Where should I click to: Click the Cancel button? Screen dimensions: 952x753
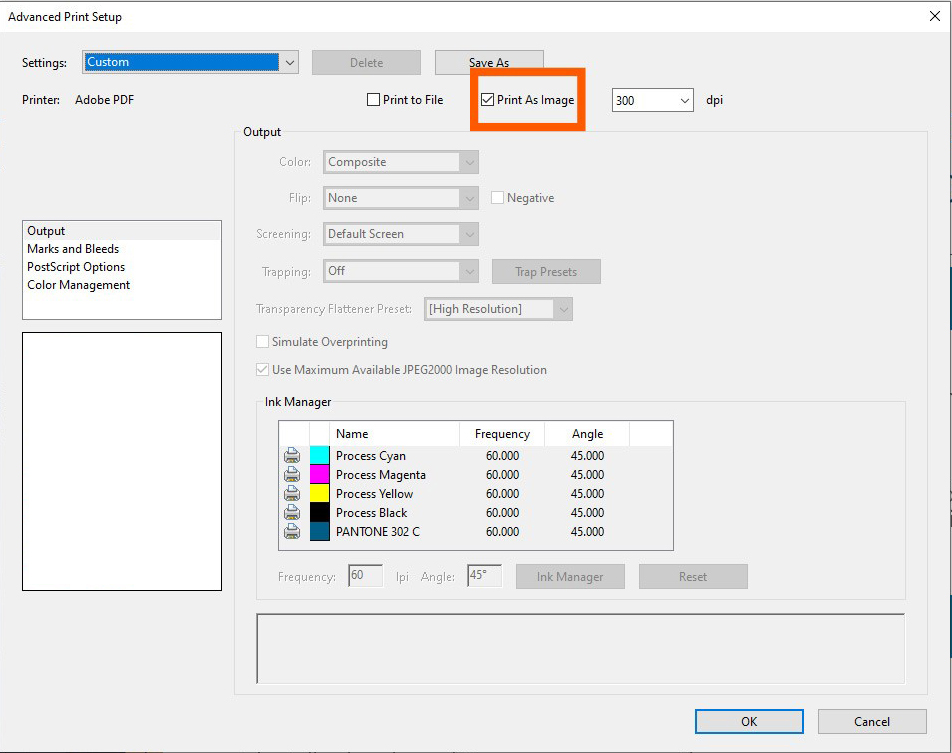[x=872, y=721]
